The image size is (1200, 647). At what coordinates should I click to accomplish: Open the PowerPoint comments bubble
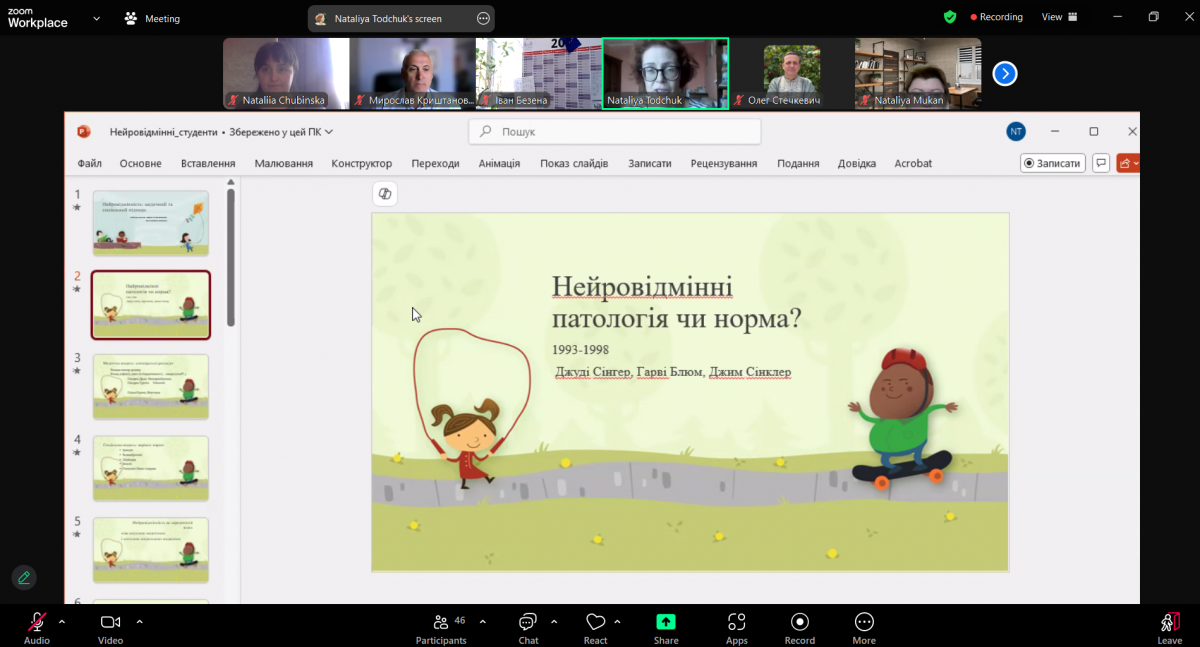1100,162
